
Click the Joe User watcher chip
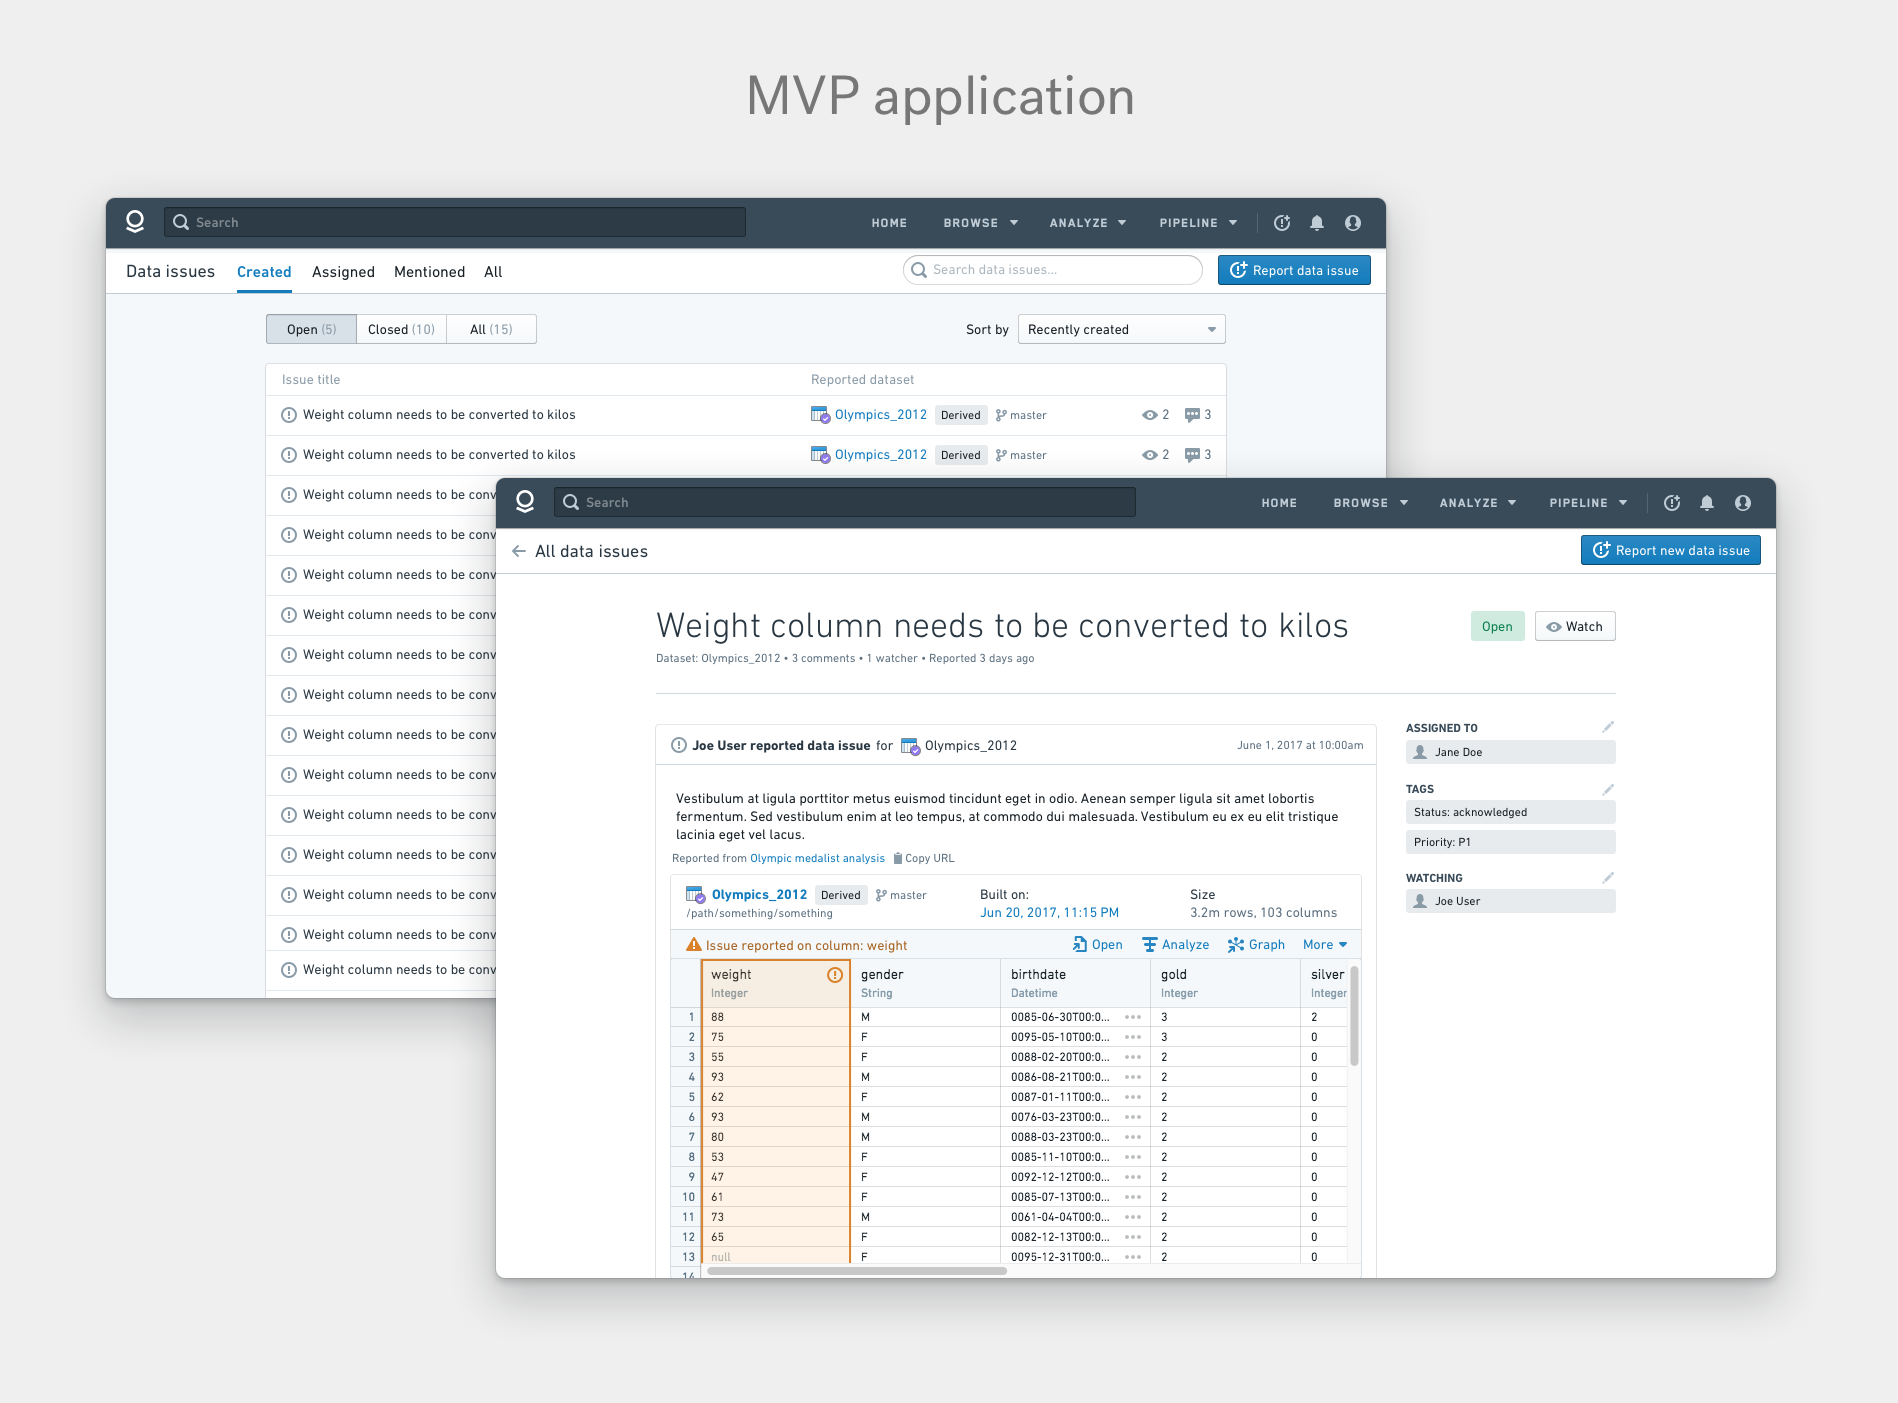pos(1510,901)
